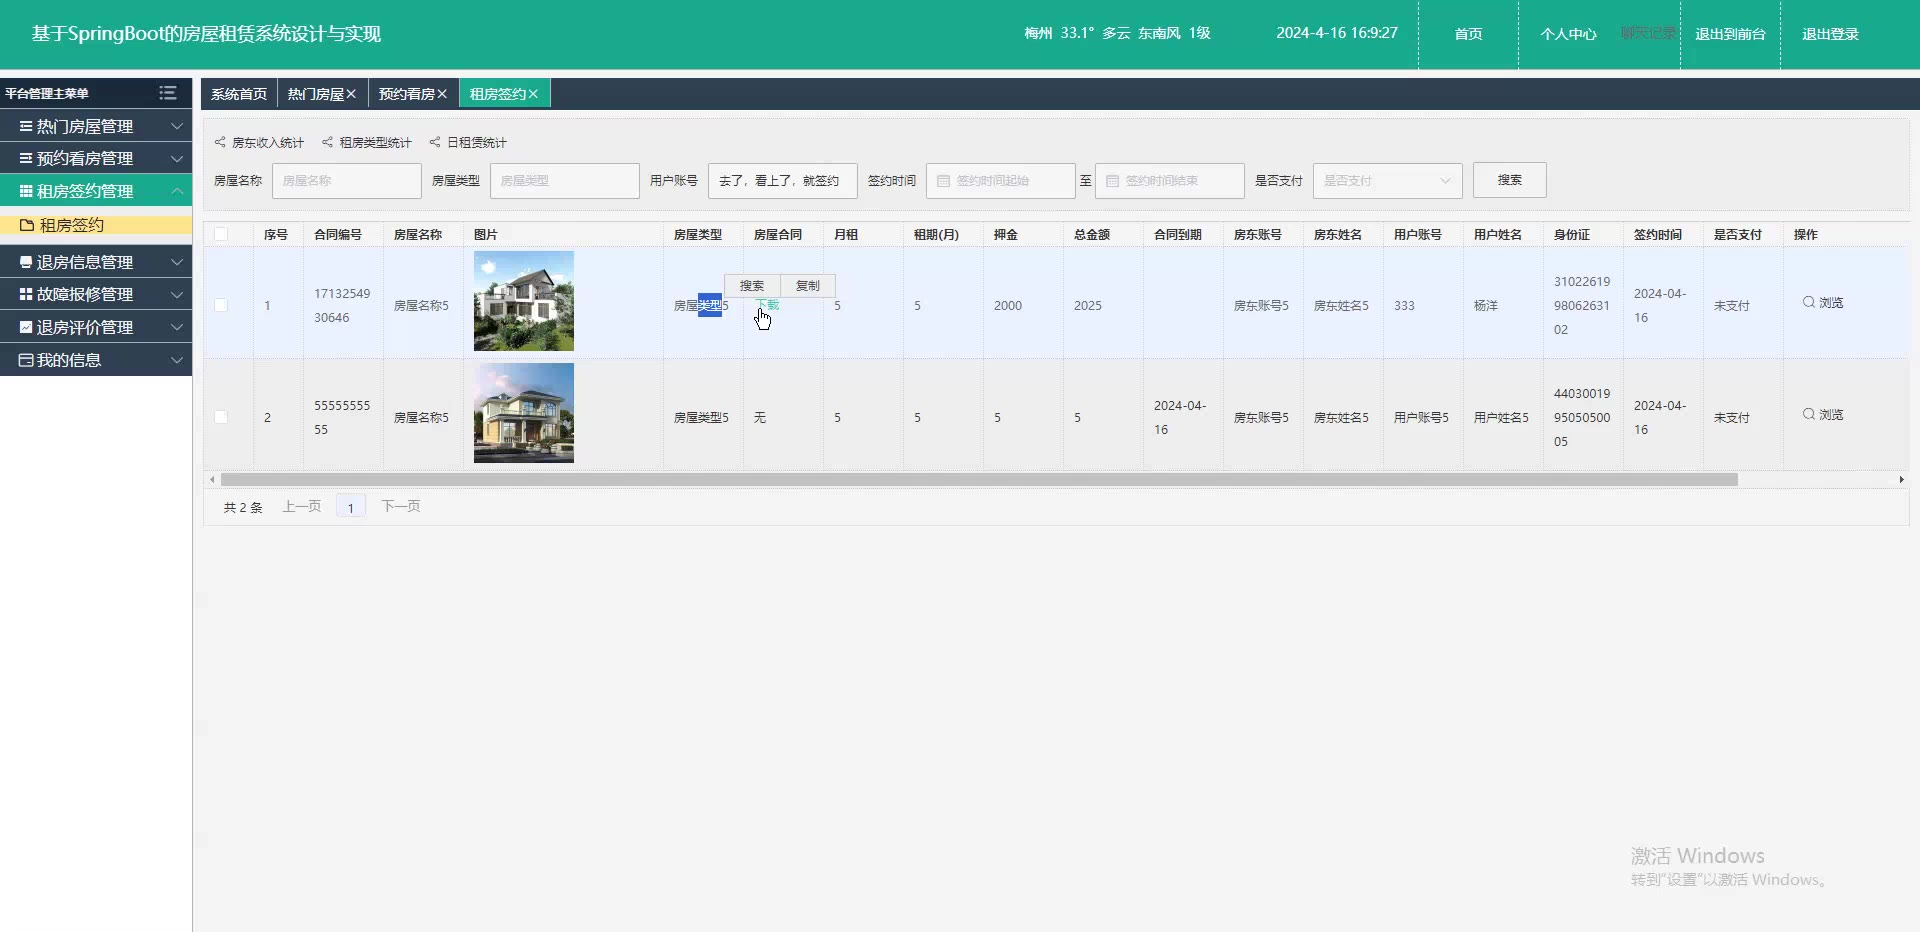This screenshot has width=1920, height=932.
Task: Choose 复制 in the context popup
Action: point(807,286)
